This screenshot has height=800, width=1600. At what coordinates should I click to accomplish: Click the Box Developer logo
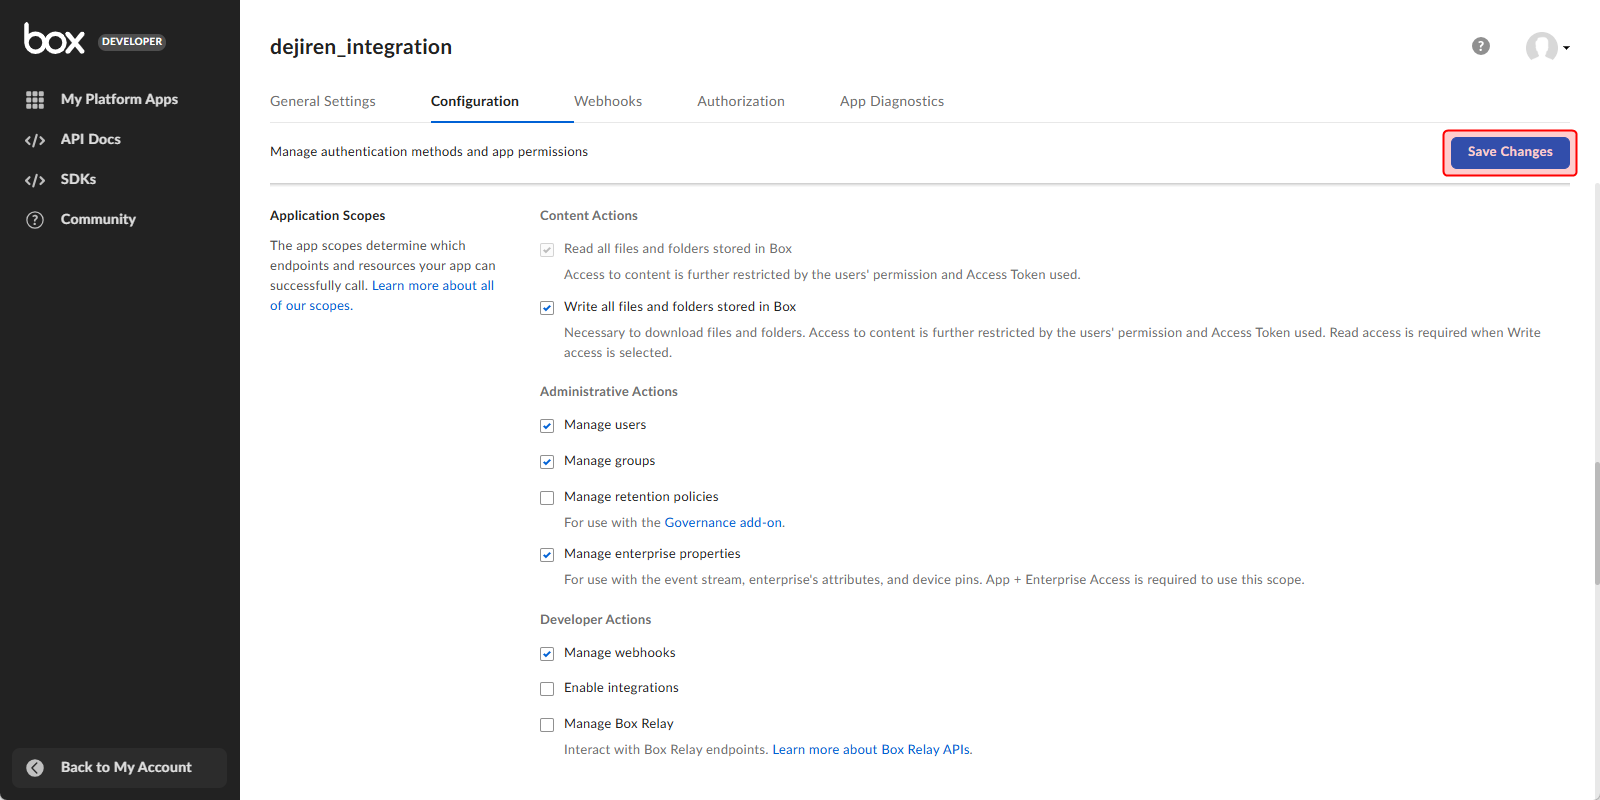(95, 39)
